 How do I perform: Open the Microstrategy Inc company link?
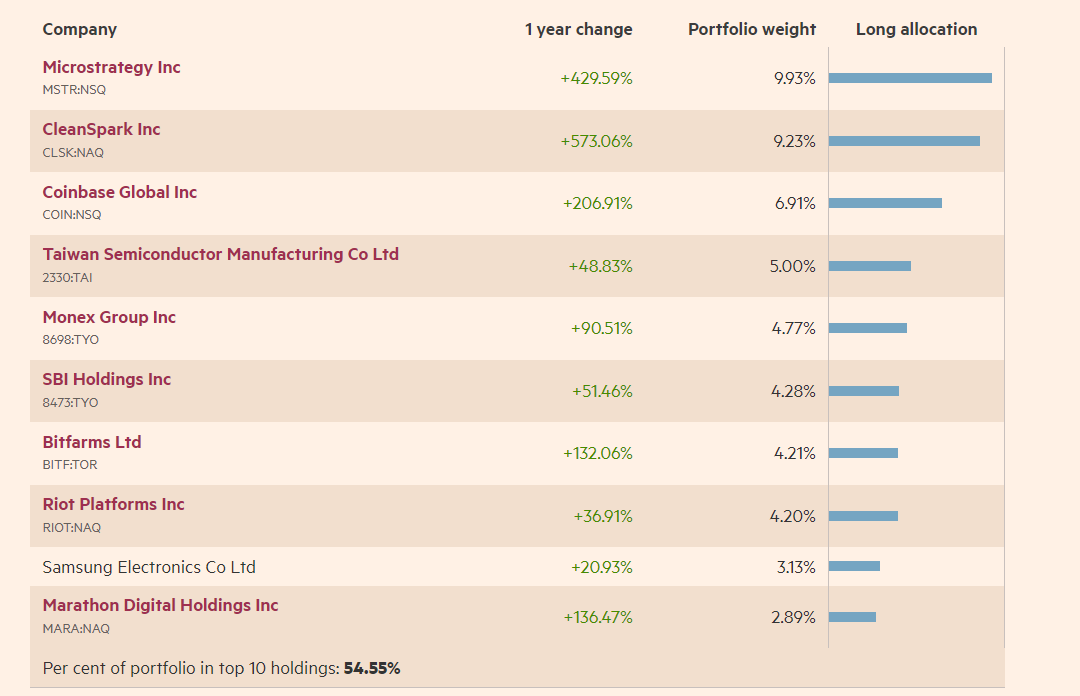coord(111,68)
